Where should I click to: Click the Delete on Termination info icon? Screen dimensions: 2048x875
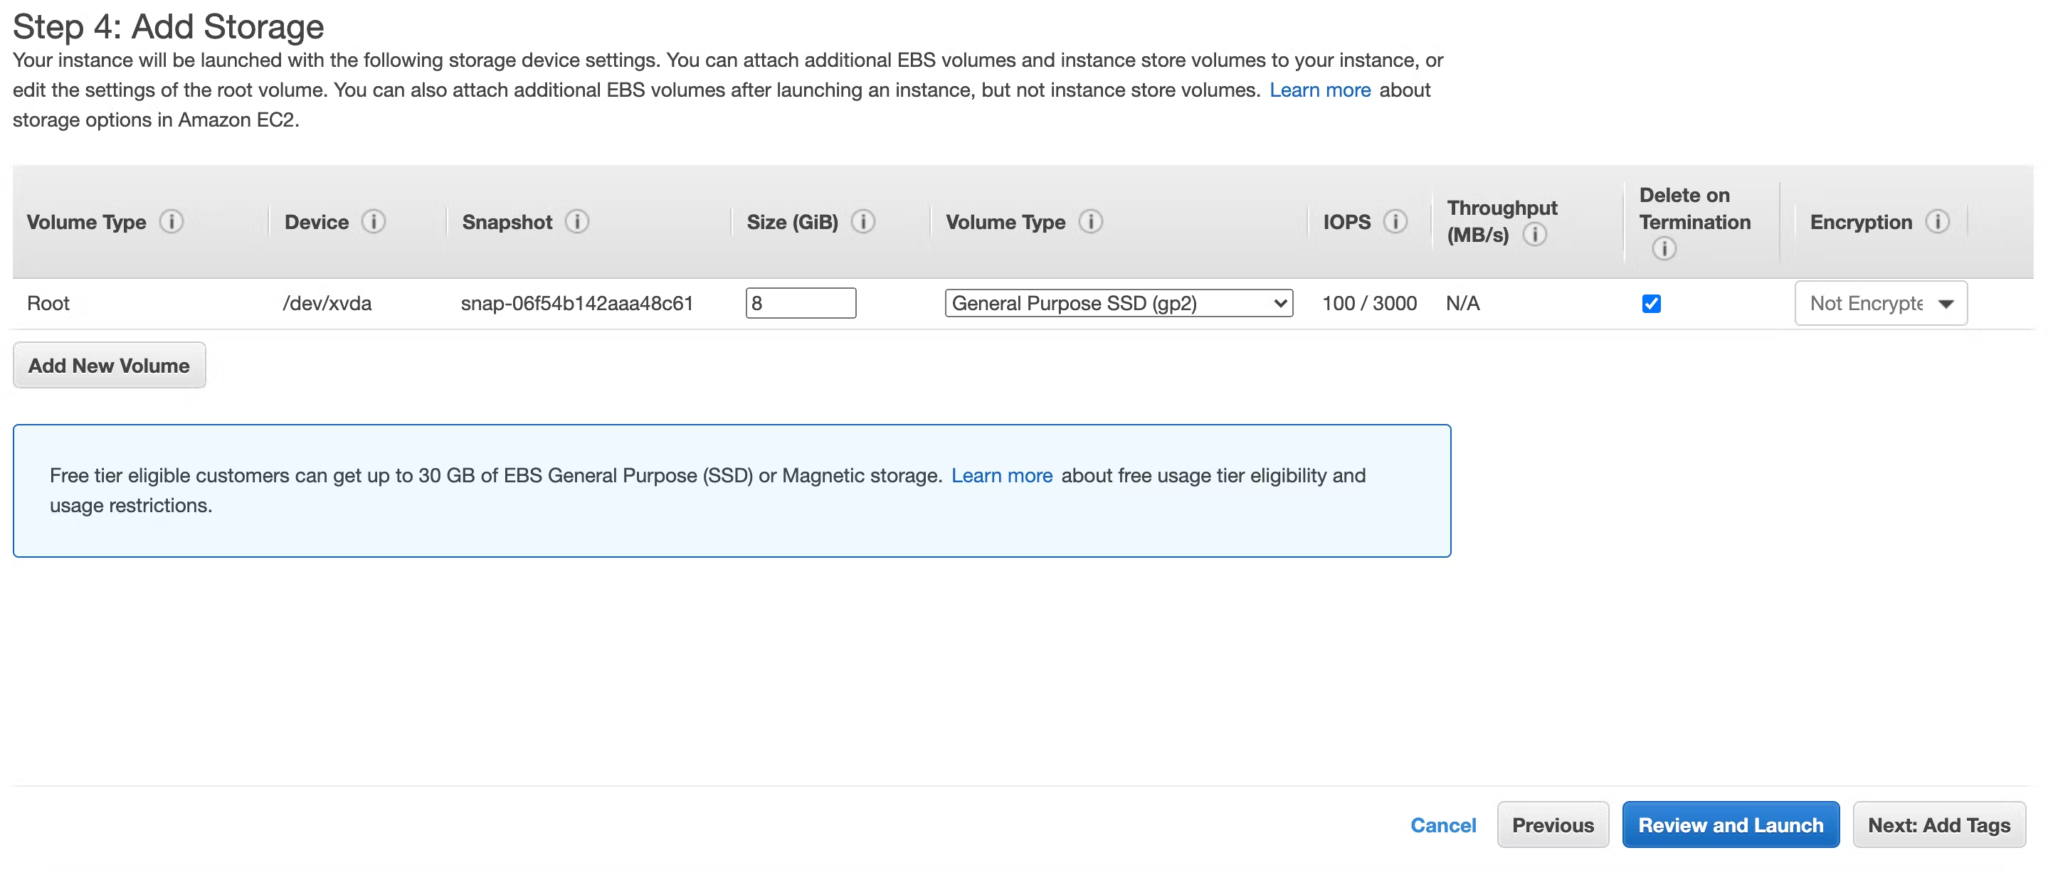point(1664,249)
